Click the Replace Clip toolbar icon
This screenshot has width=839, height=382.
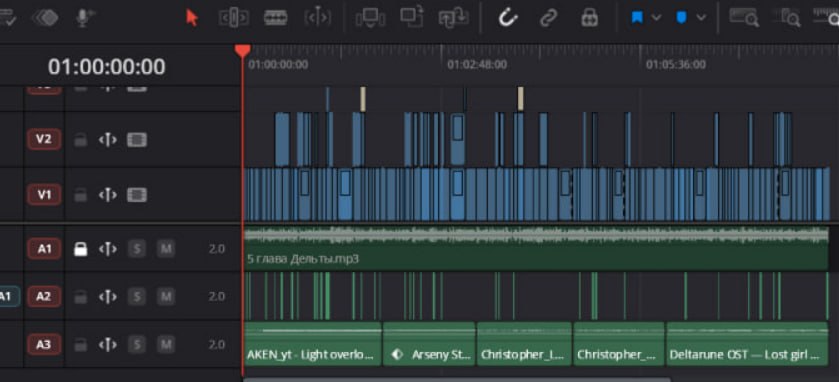[x=453, y=18]
